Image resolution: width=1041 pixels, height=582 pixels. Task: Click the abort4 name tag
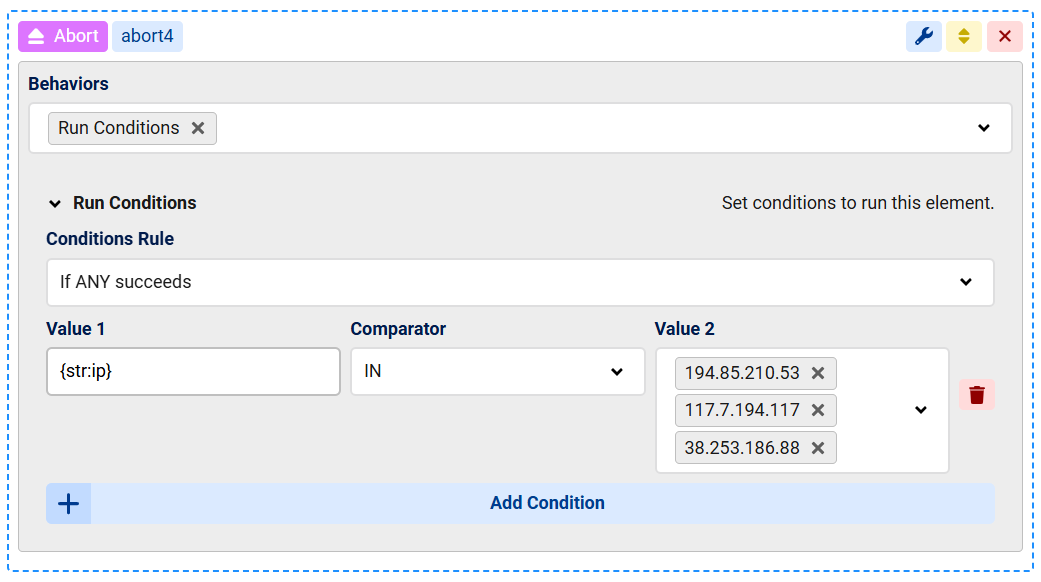pos(147,37)
